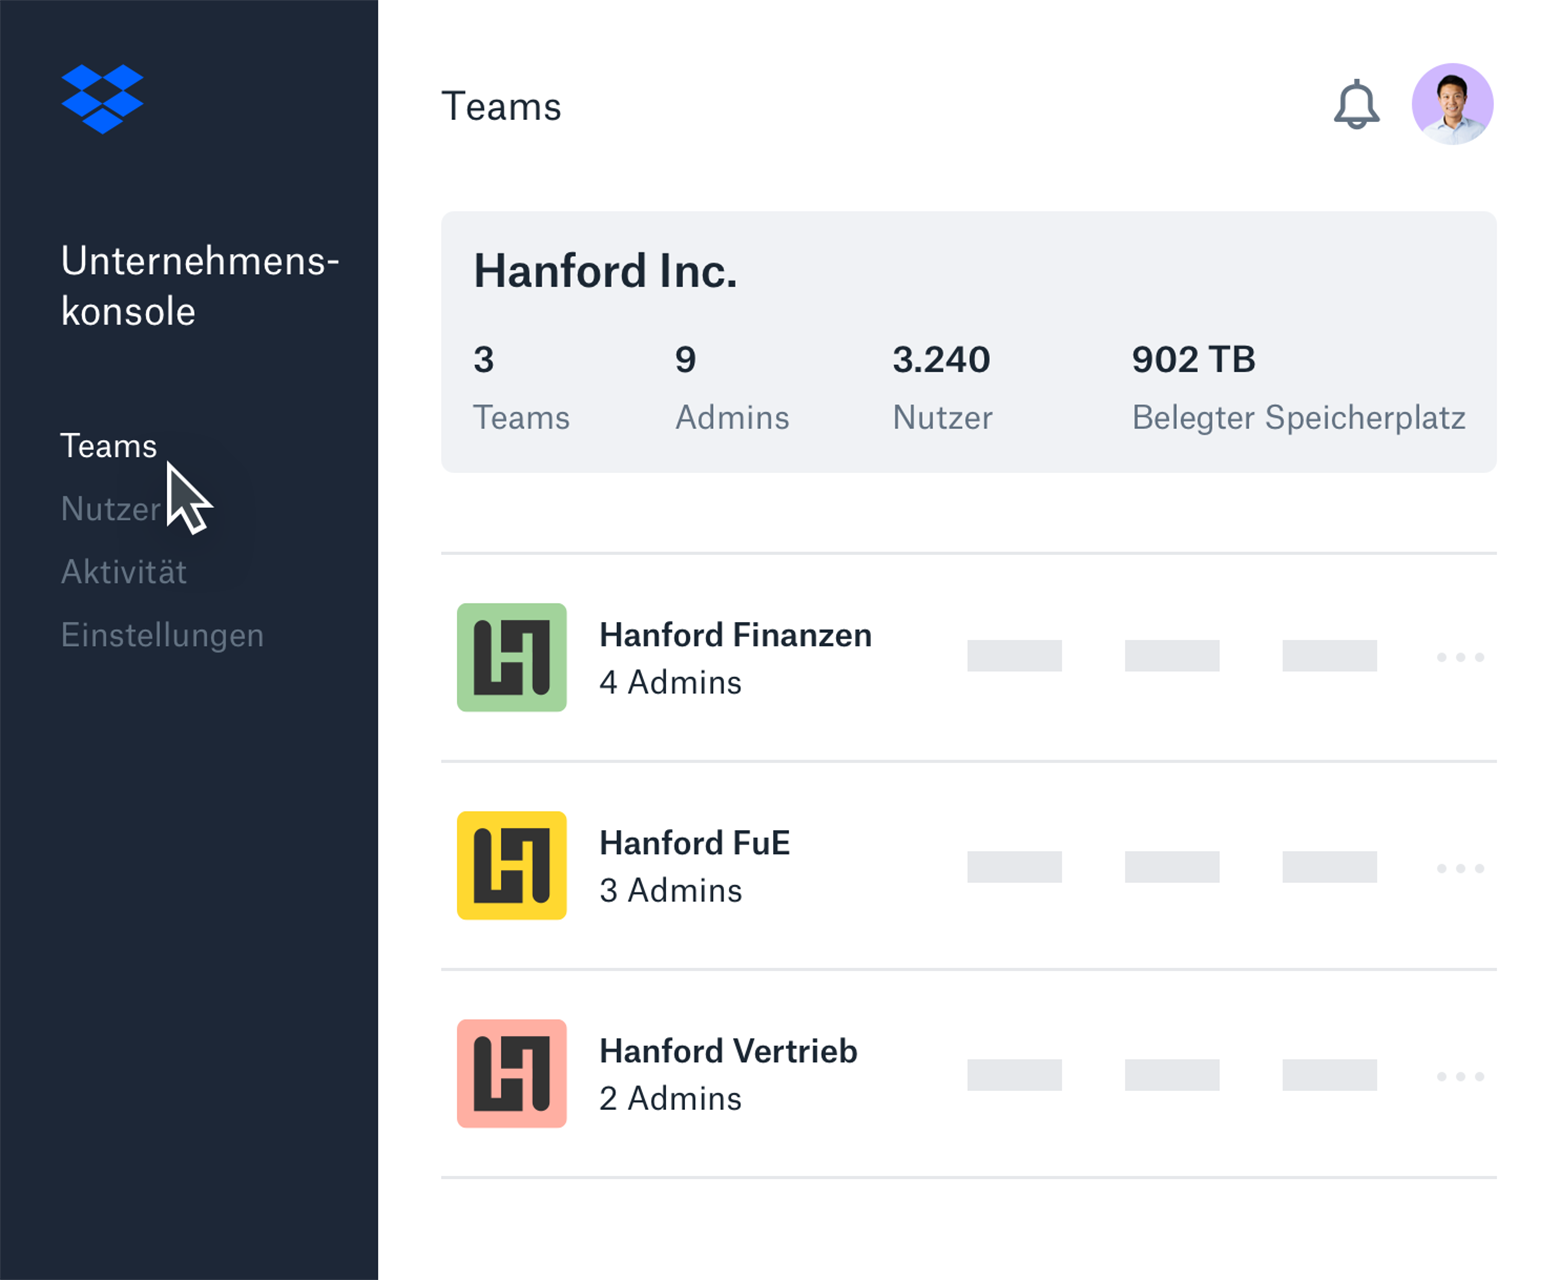
Task: Open the user profile avatar
Action: tap(1452, 104)
